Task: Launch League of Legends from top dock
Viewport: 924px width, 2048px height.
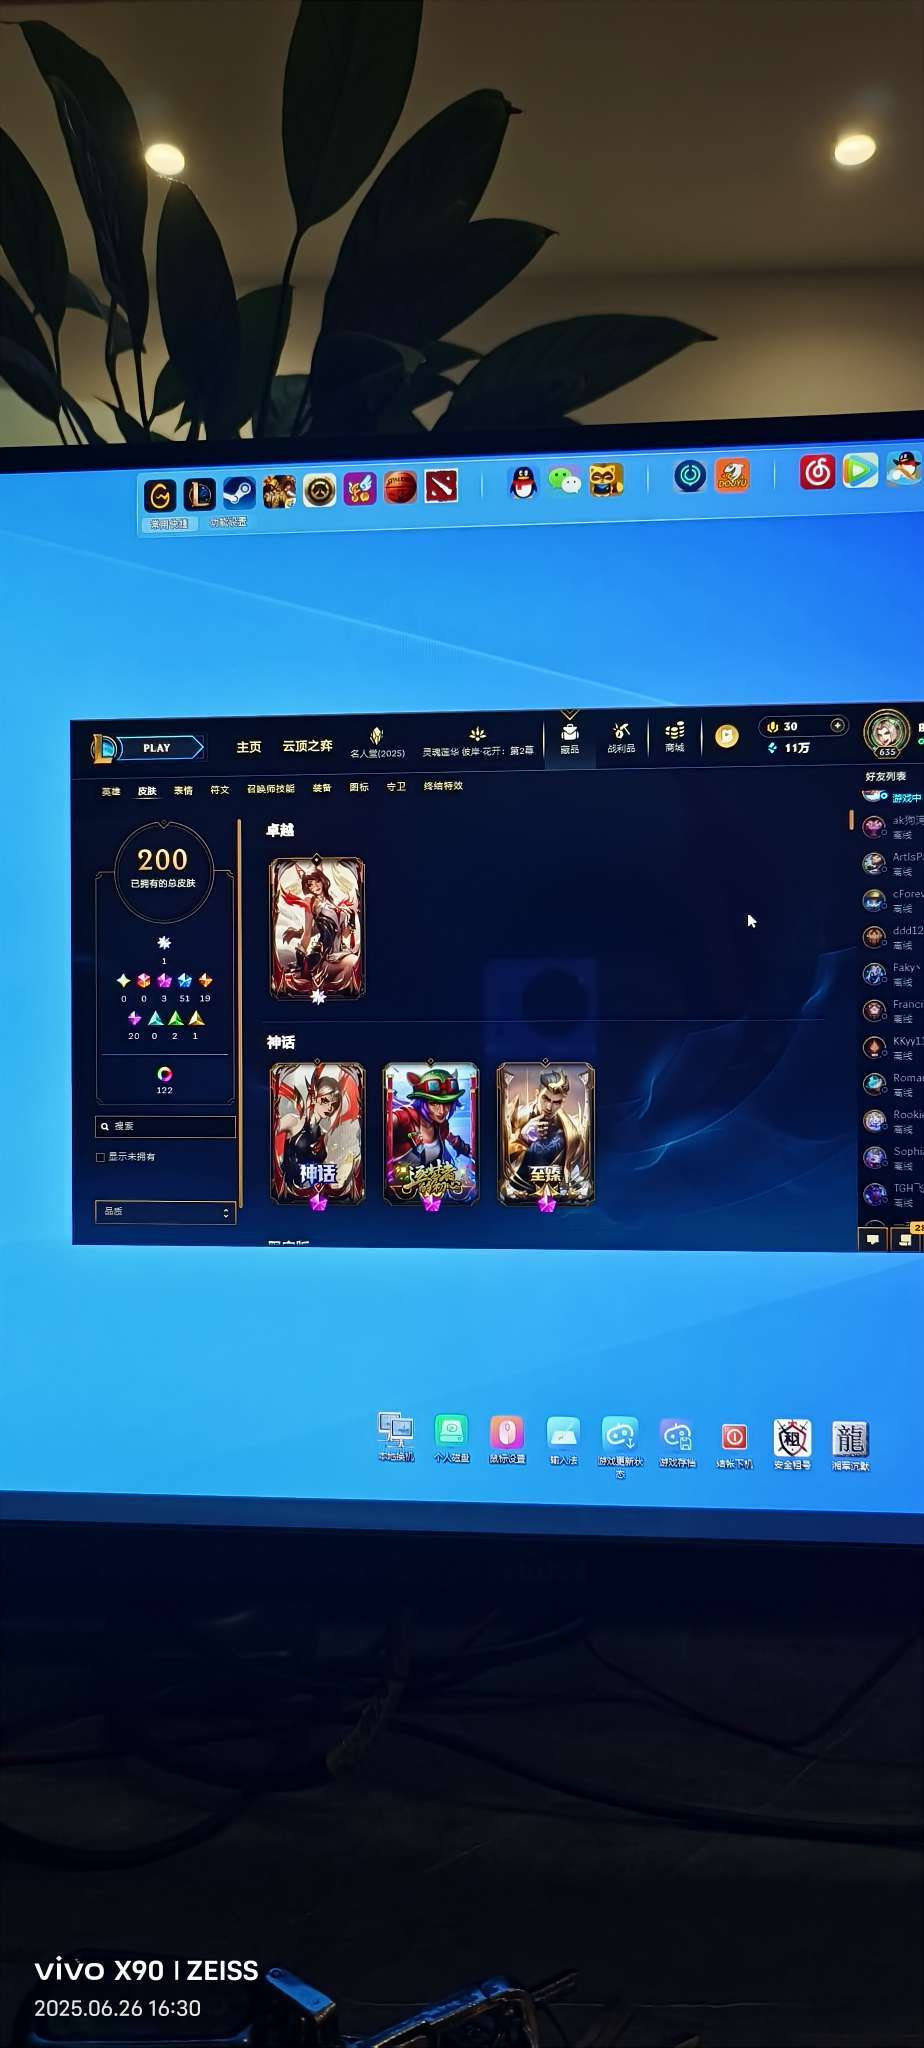Action: (199, 494)
